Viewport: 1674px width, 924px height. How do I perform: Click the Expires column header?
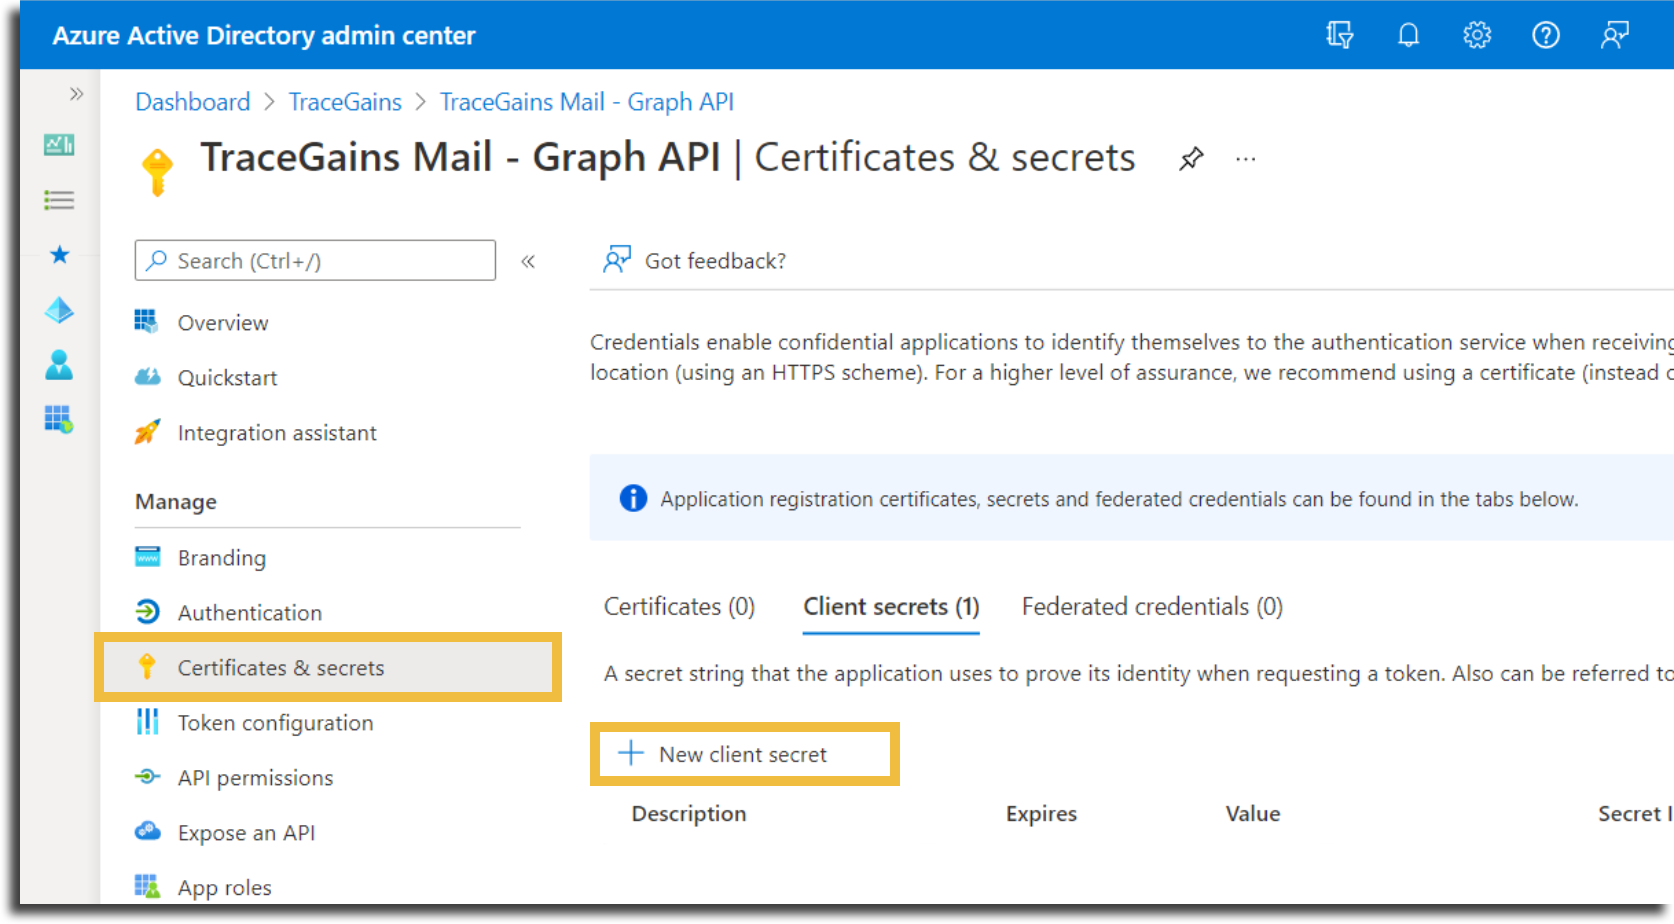[1041, 813]
